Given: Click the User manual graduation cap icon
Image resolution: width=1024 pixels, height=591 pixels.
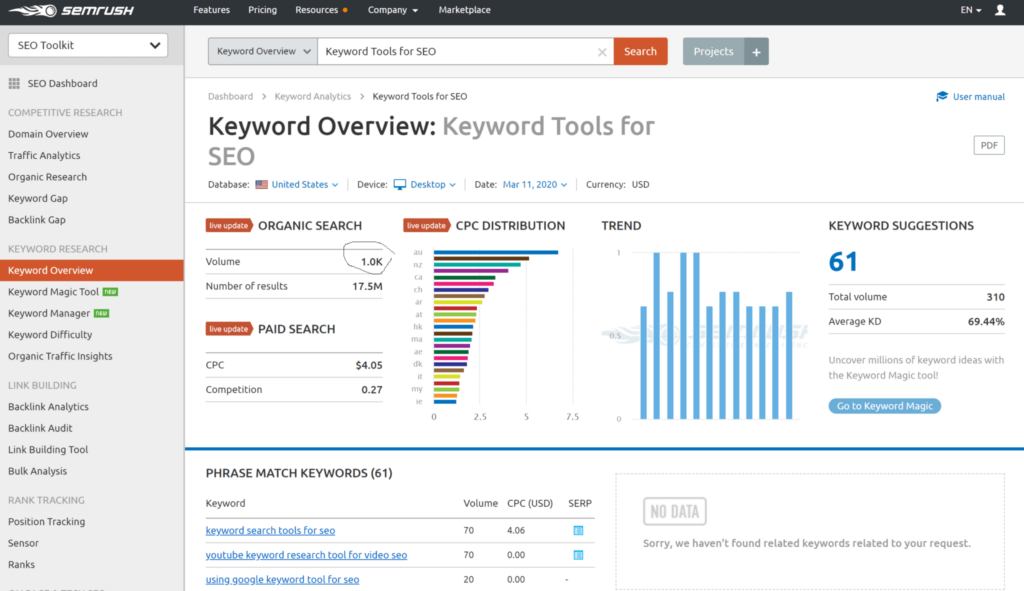Looking at the screenshot, I should point(942,97).
